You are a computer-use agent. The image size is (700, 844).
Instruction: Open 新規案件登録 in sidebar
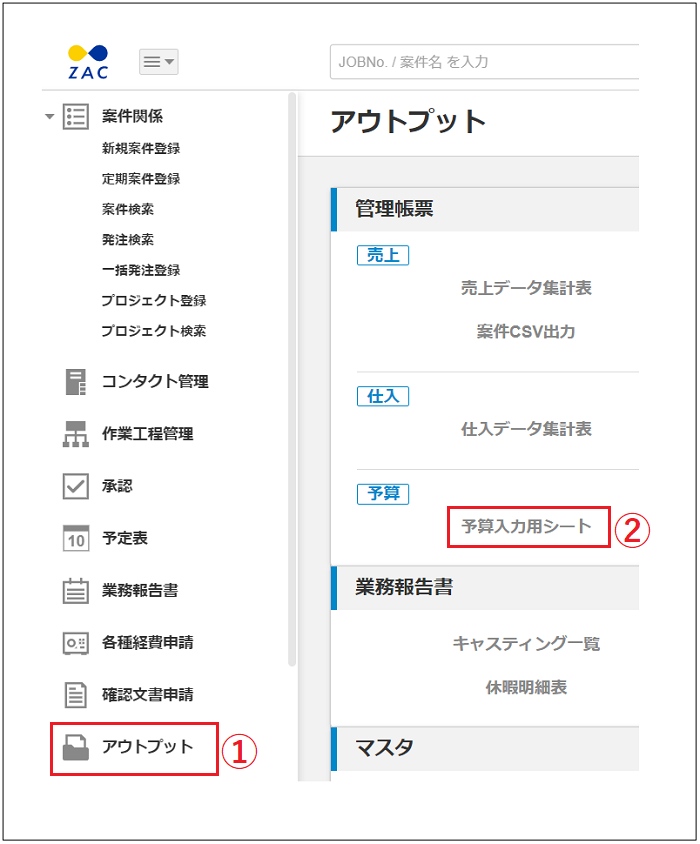pos(140,149)
